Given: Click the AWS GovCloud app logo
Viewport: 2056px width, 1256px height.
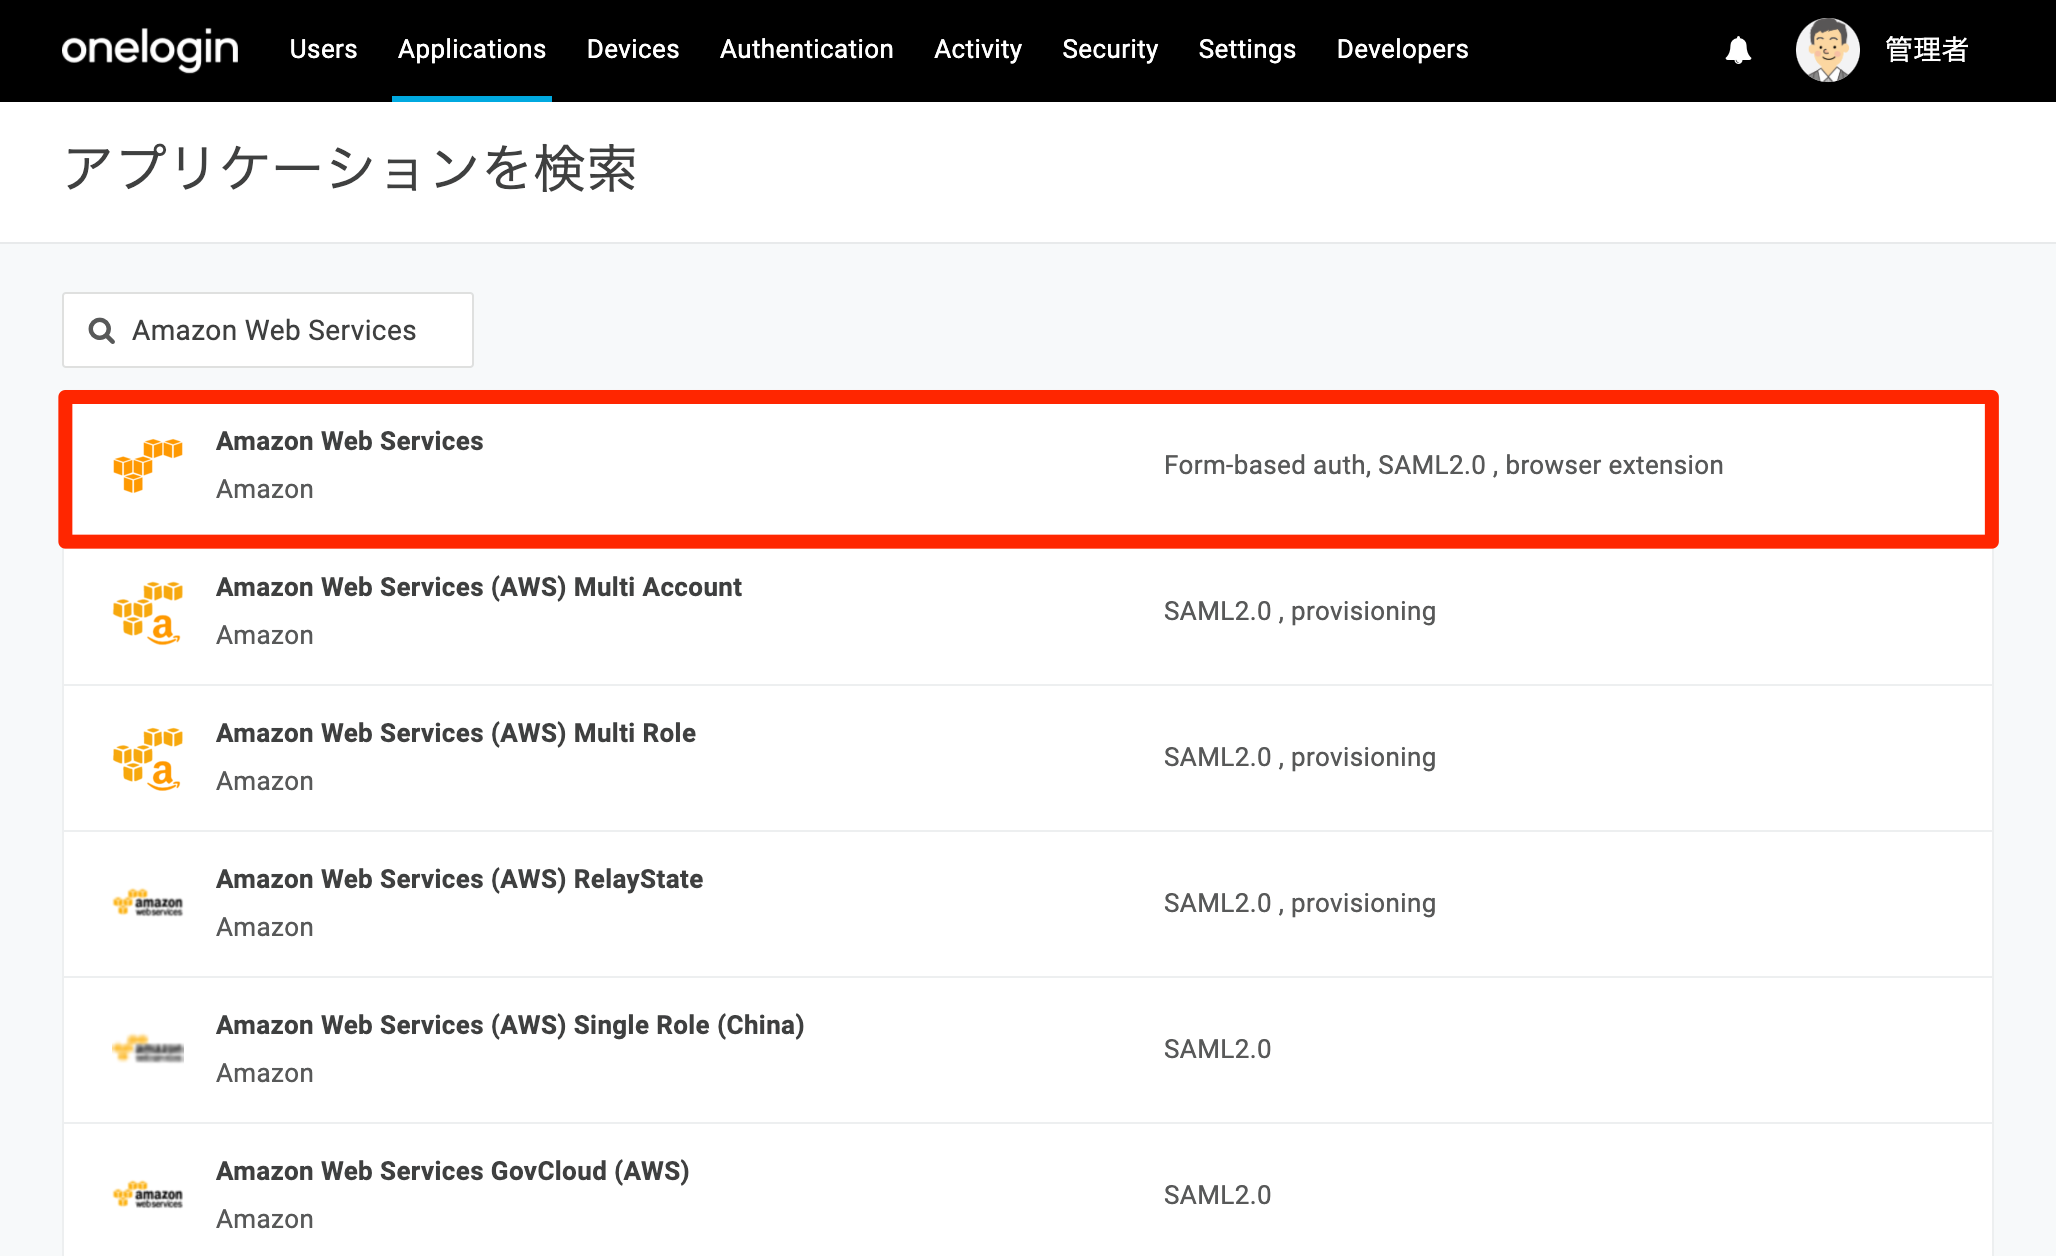Looking at the screenshot, I should [148, 1195].
